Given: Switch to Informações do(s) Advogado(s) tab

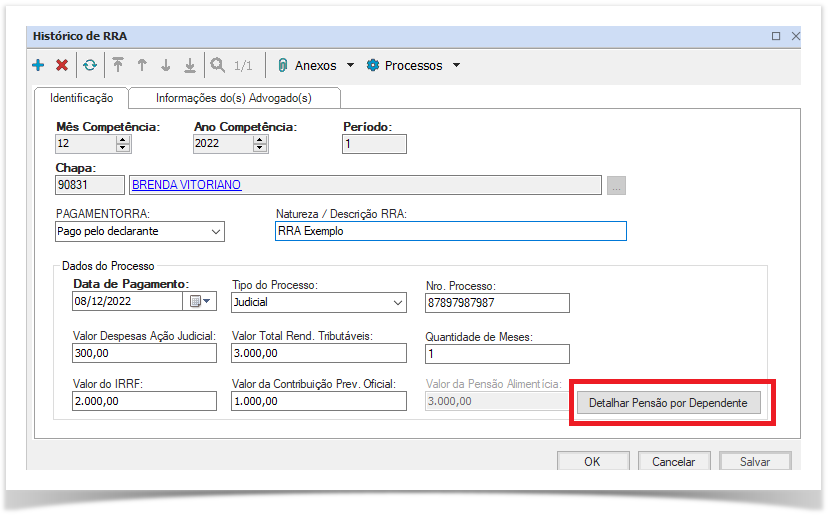Looking at the screenshot, I should pyautogui.click(x=234, y=98).
